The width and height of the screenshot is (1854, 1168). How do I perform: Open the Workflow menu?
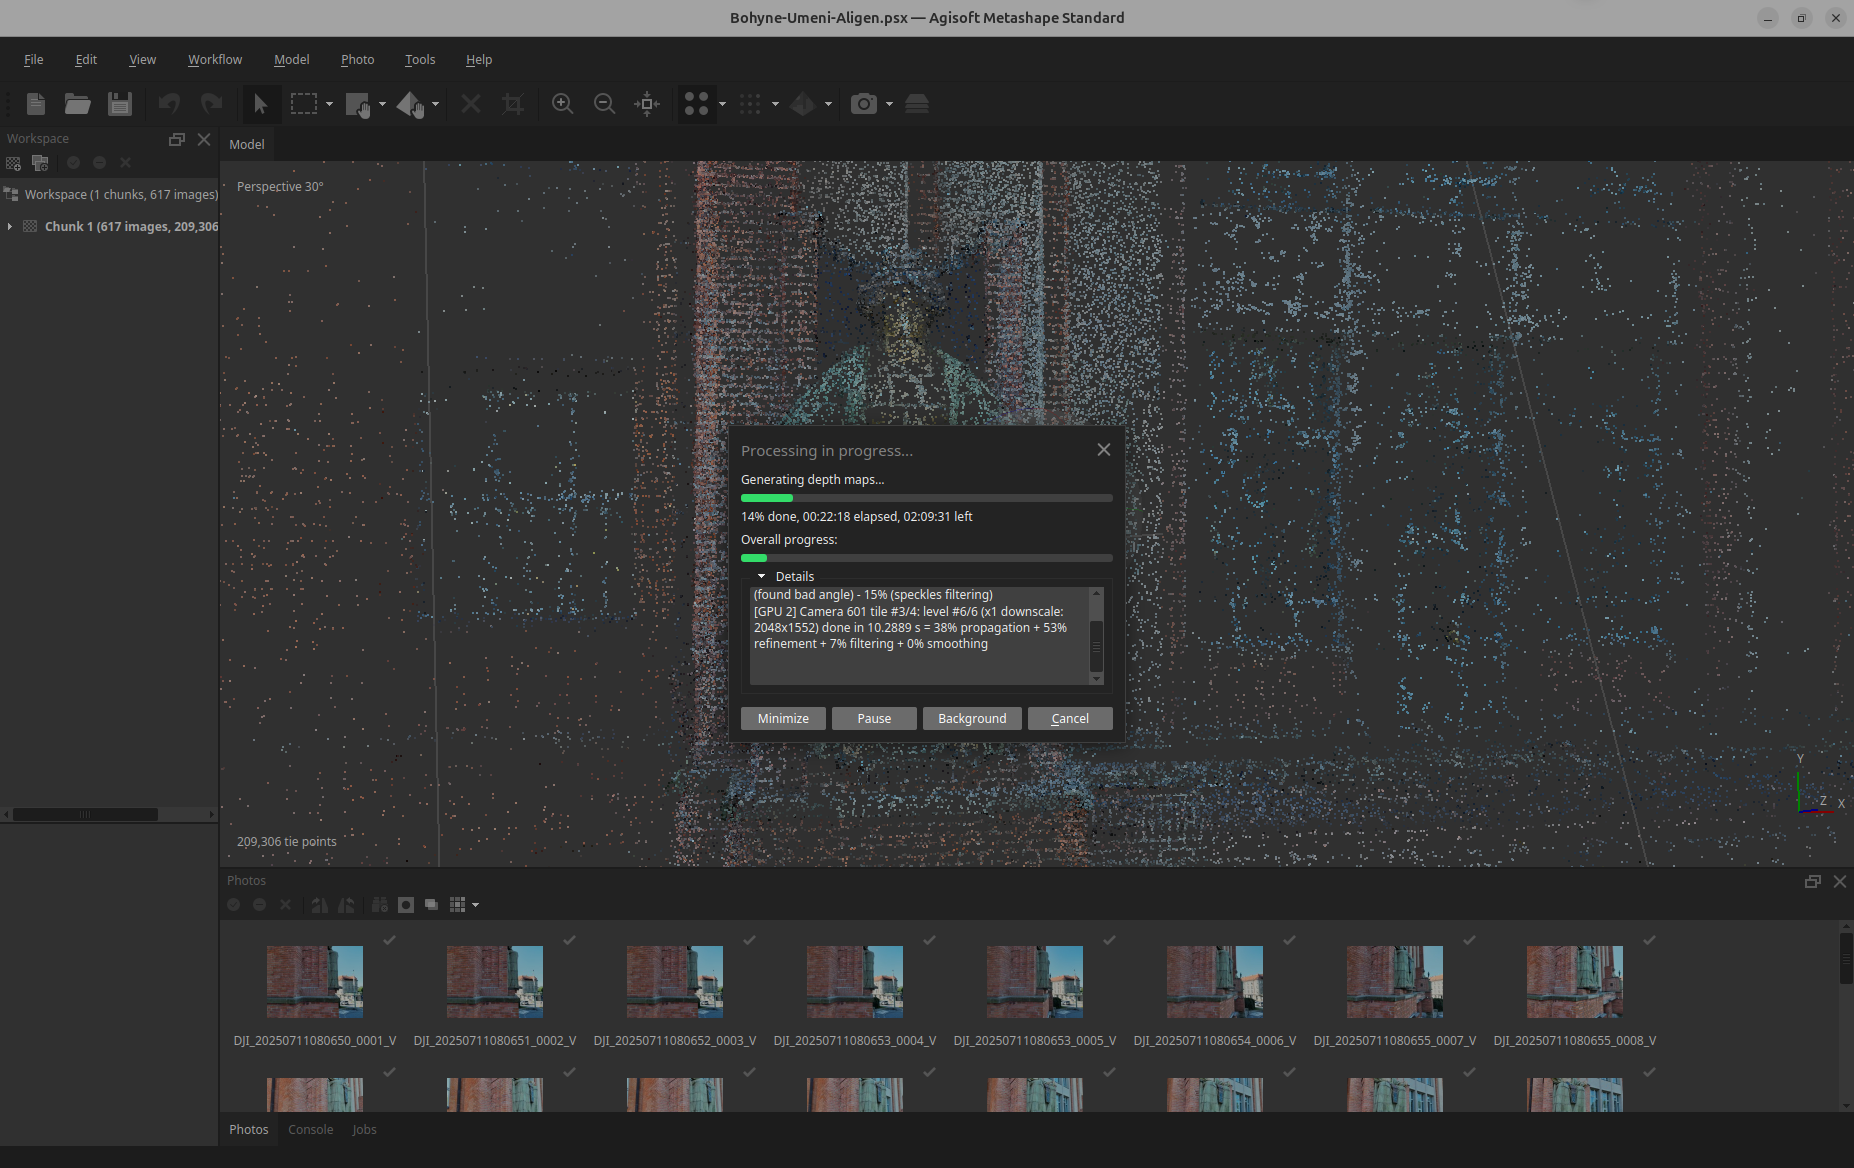click(215, 60)
